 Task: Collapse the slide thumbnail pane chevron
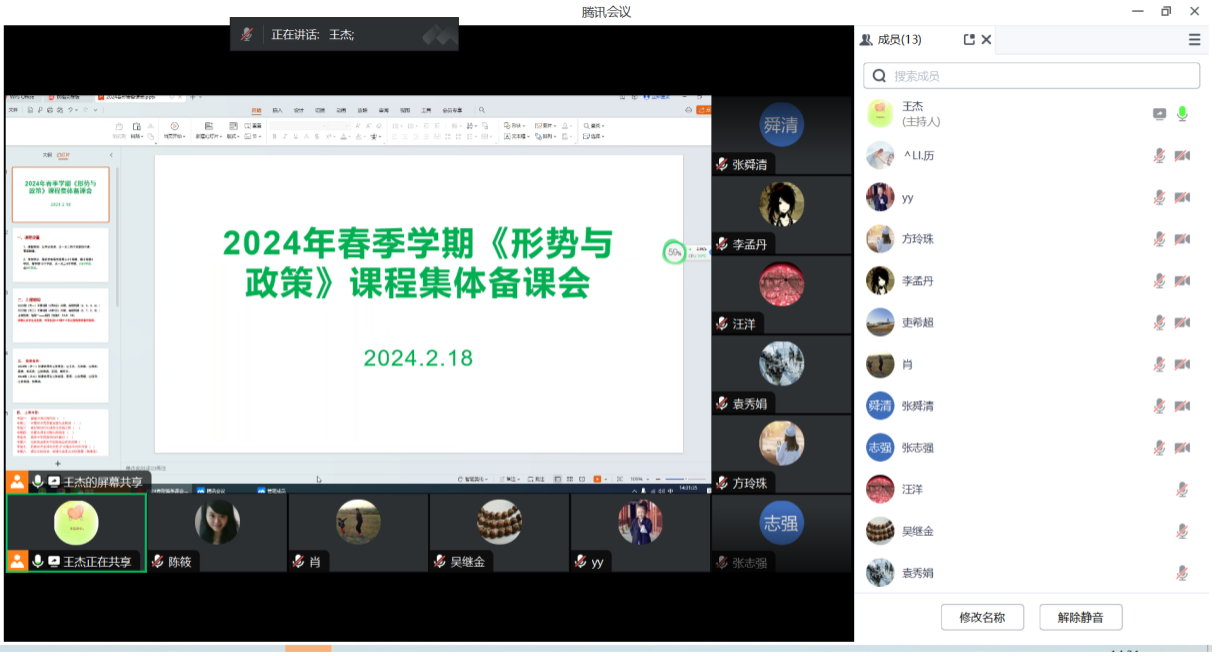pos(110,155)
